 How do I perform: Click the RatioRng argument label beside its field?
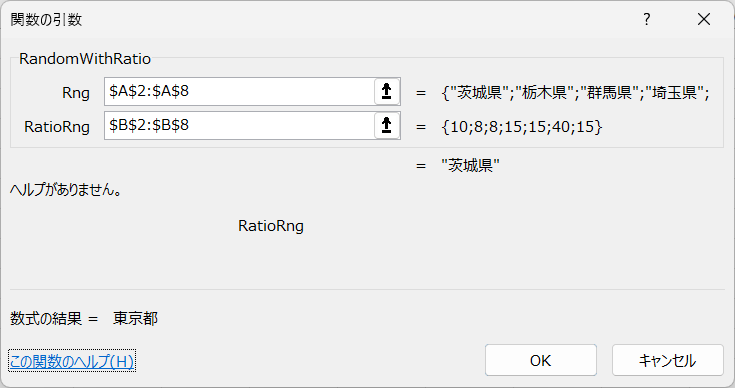(x=57, y=127)
